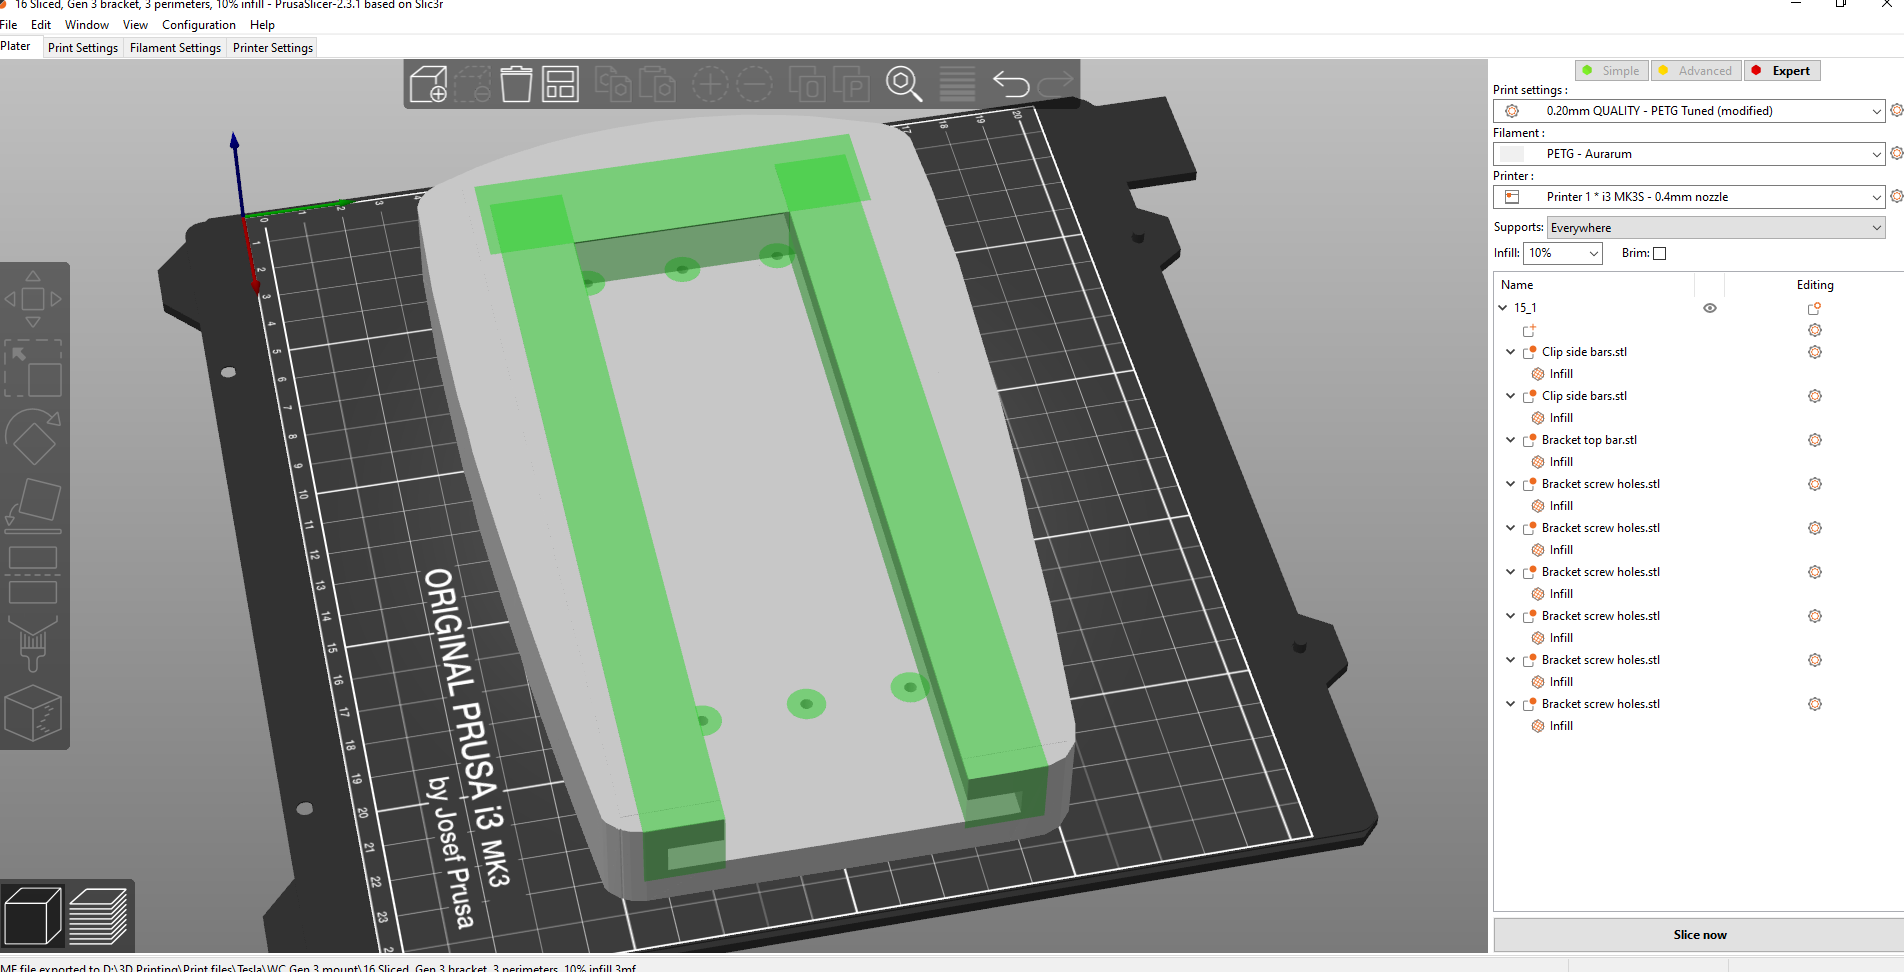Click the PETG filament color swatch
The height and width of the screenshot is (972, 1904).
pyautogui.click(x=1512, y=154)
